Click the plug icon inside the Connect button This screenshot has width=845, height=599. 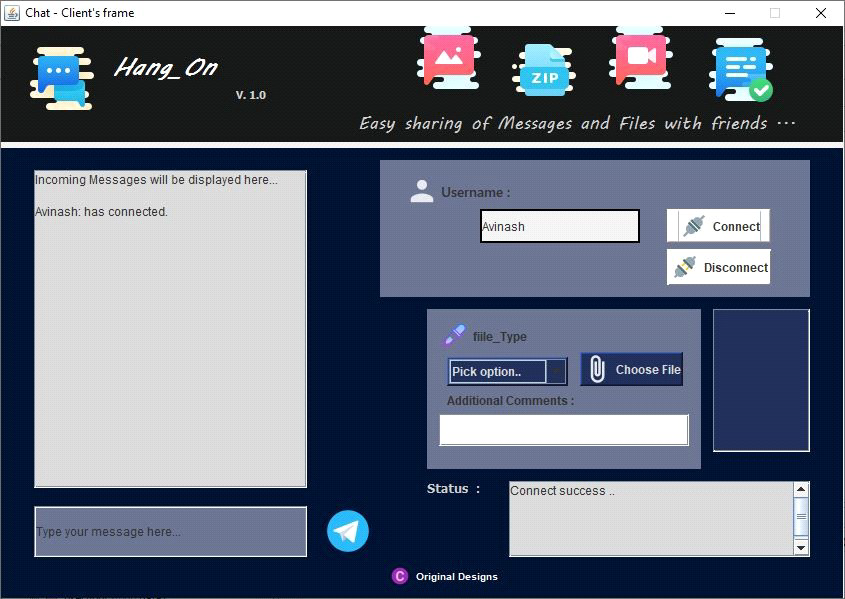(695, 226)
